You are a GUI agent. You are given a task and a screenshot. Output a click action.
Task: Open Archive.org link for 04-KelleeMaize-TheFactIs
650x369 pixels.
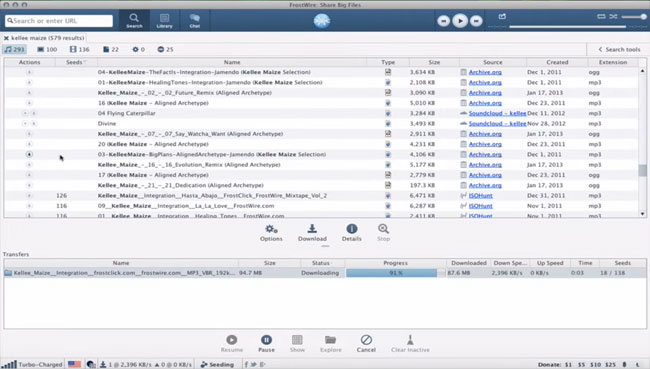coord(485,72)
